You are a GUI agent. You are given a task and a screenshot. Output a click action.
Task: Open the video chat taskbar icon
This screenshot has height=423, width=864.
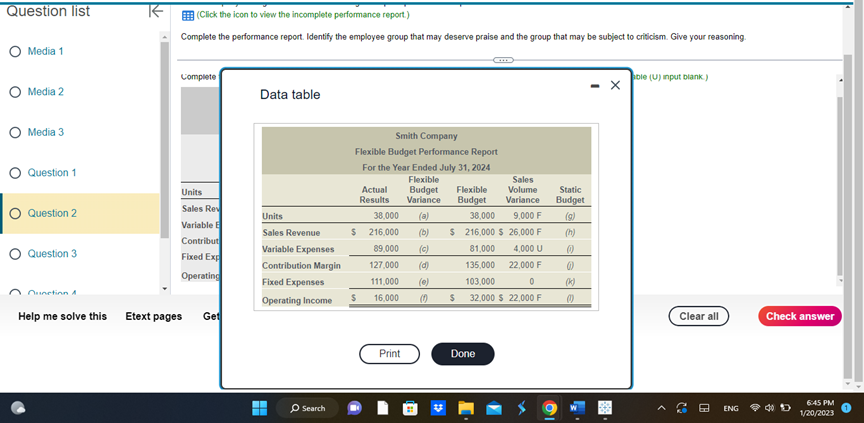(354, 408)
